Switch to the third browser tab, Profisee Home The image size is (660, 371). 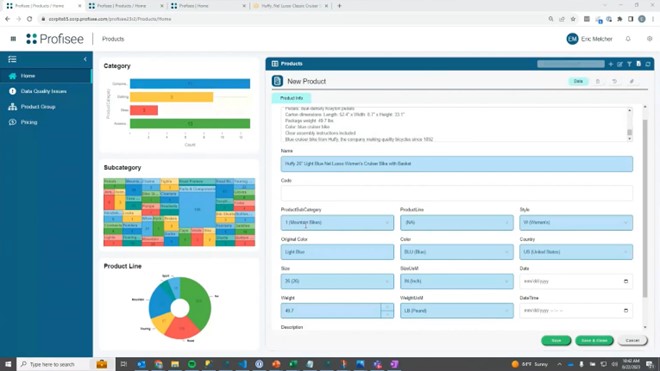(x=208, y=6)
